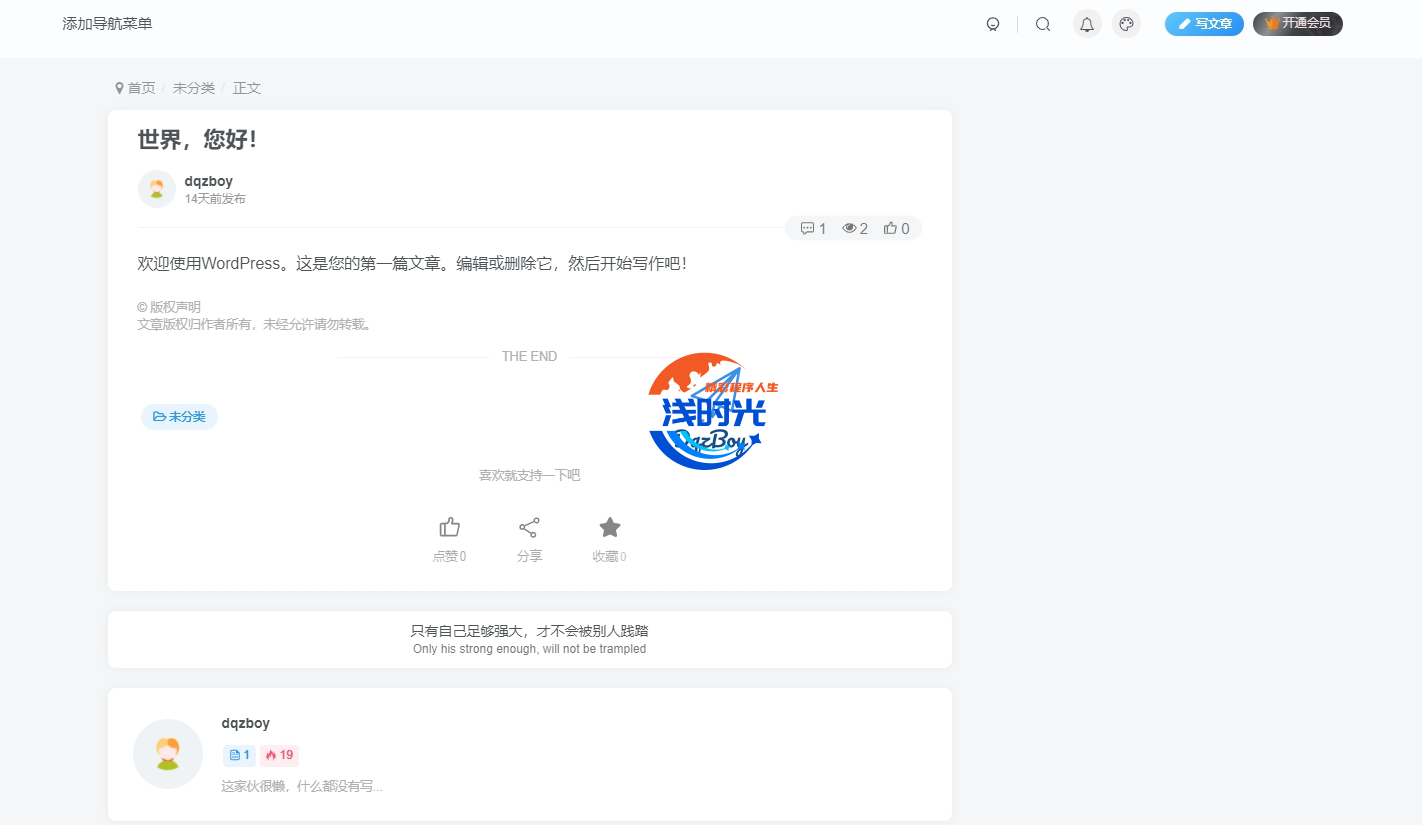Open the 添加导航菜单 menu item
Screen dimensions: 1422x825
[107, 23]
